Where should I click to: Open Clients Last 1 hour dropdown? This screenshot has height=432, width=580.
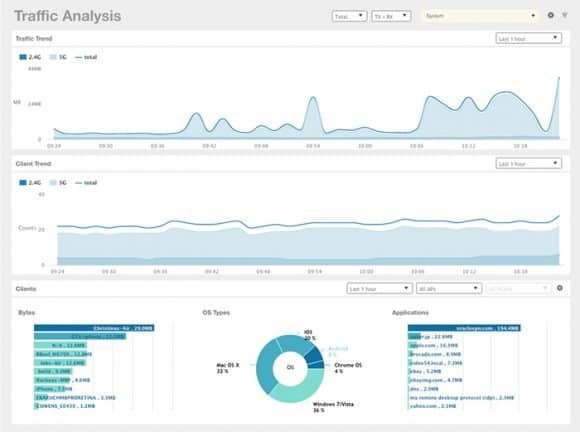tap(380, 288)
